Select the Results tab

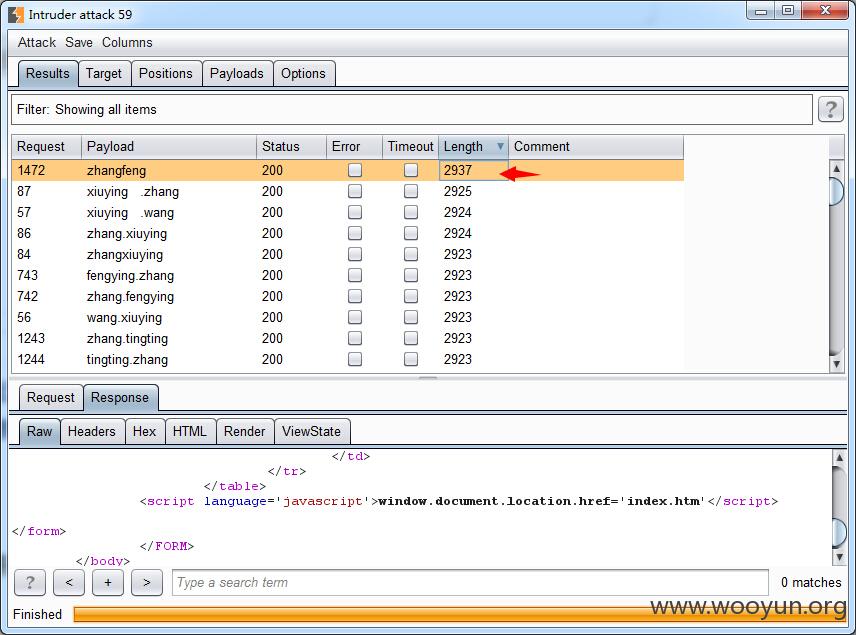pyautogui.click(x=47, y=74)
